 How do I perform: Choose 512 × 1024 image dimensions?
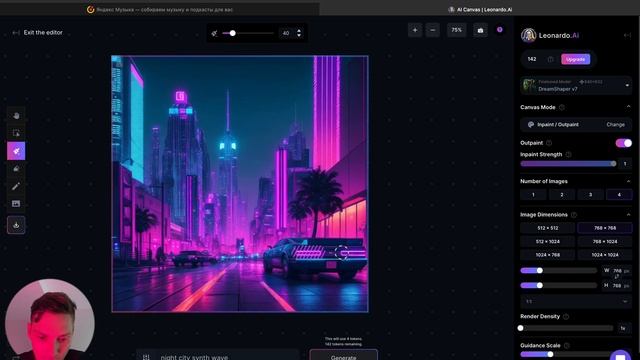click(547, 242)
